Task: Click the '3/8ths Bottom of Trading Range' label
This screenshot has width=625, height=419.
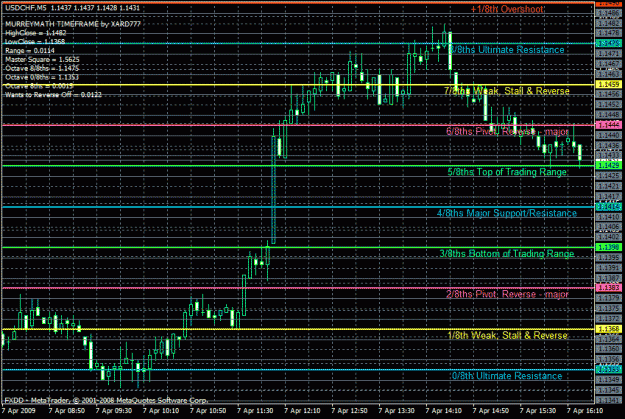Action: point(507,254)
